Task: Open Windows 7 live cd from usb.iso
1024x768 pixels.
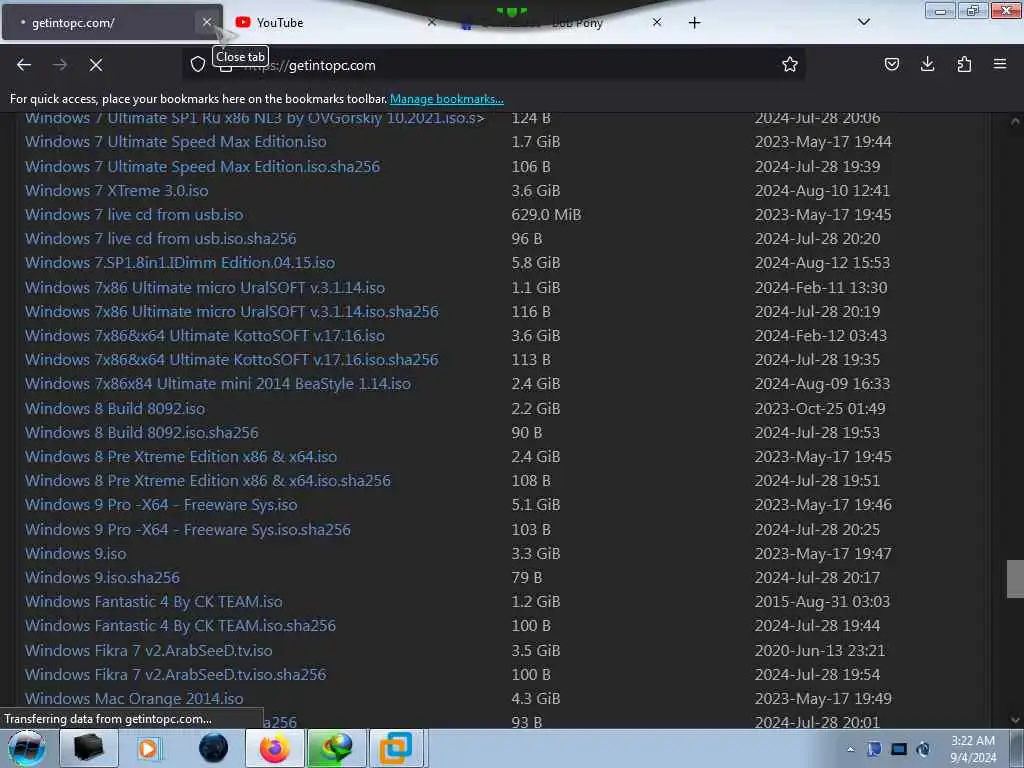Action: 134,215
